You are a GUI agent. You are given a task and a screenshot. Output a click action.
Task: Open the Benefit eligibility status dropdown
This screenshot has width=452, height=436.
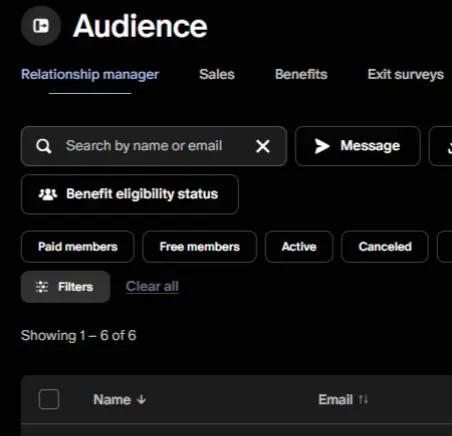pyautogui.click(x=130, y=194)
